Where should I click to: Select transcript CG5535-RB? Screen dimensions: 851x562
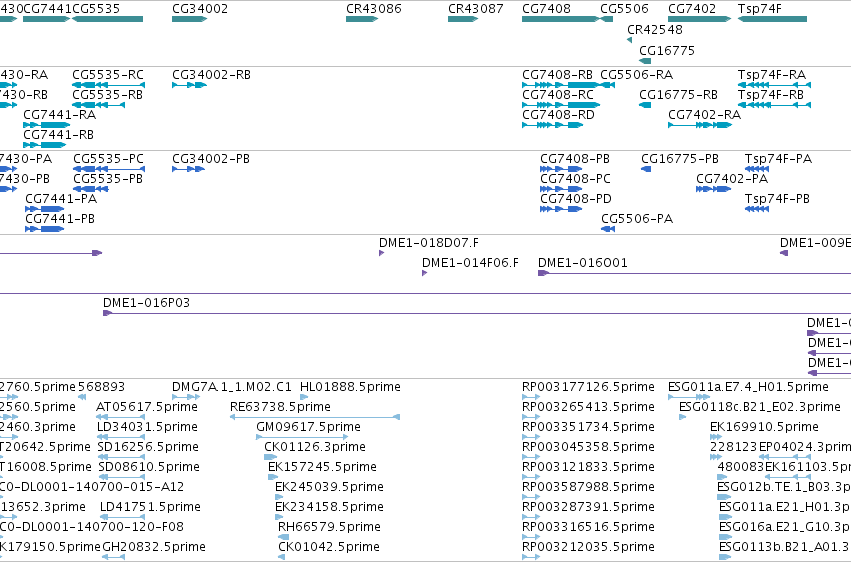point(99,105)
